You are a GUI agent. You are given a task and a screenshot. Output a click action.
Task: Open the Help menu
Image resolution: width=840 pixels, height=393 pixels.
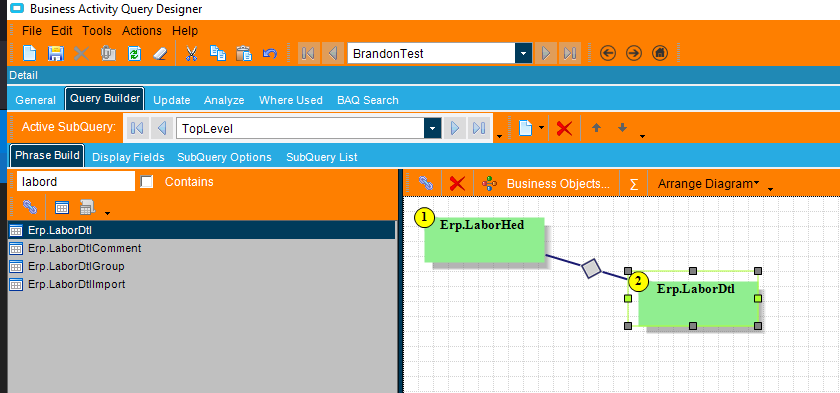[x=185, y=31]
